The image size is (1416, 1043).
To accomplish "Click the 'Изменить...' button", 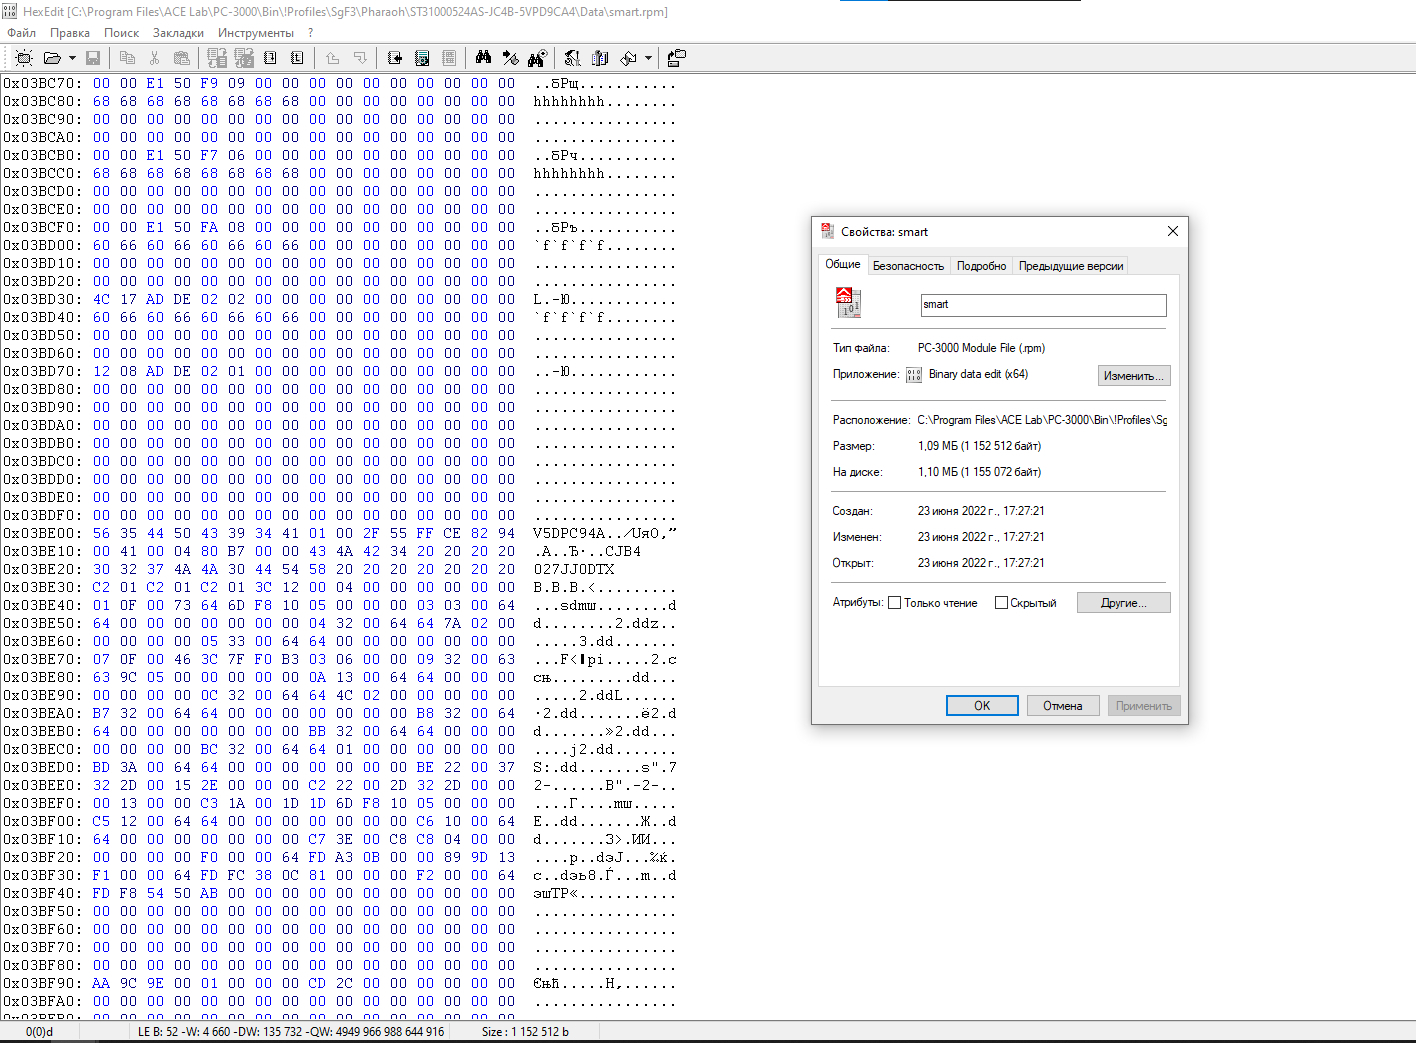I will tap(1133, 376).
